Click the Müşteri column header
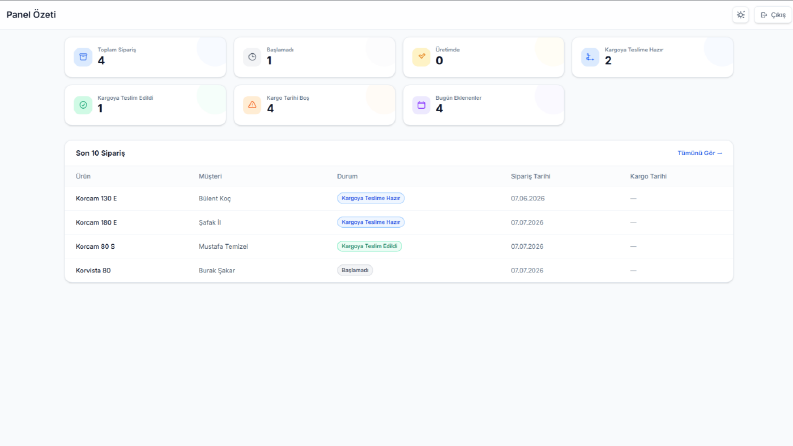Image resolution: width=793 pixels, height=446 pixels. (210, 176)
